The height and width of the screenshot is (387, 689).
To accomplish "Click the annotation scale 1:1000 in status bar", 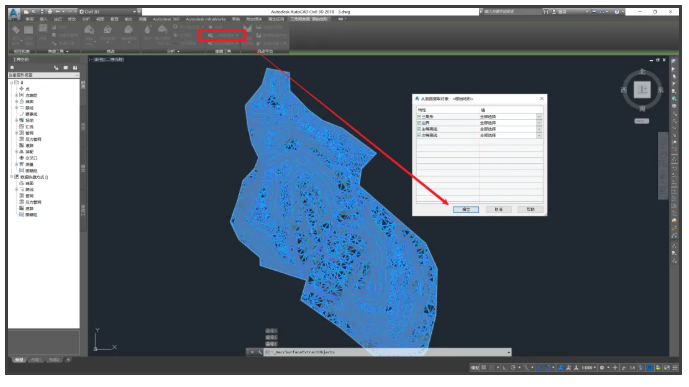I will (x=588, y=368).
